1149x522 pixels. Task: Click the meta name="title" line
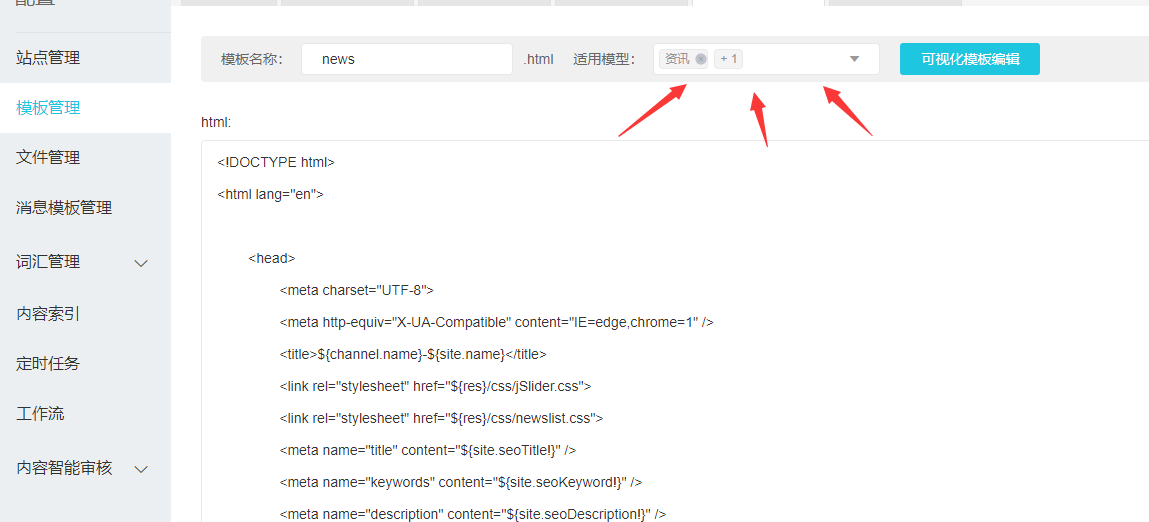coord(427,450)
